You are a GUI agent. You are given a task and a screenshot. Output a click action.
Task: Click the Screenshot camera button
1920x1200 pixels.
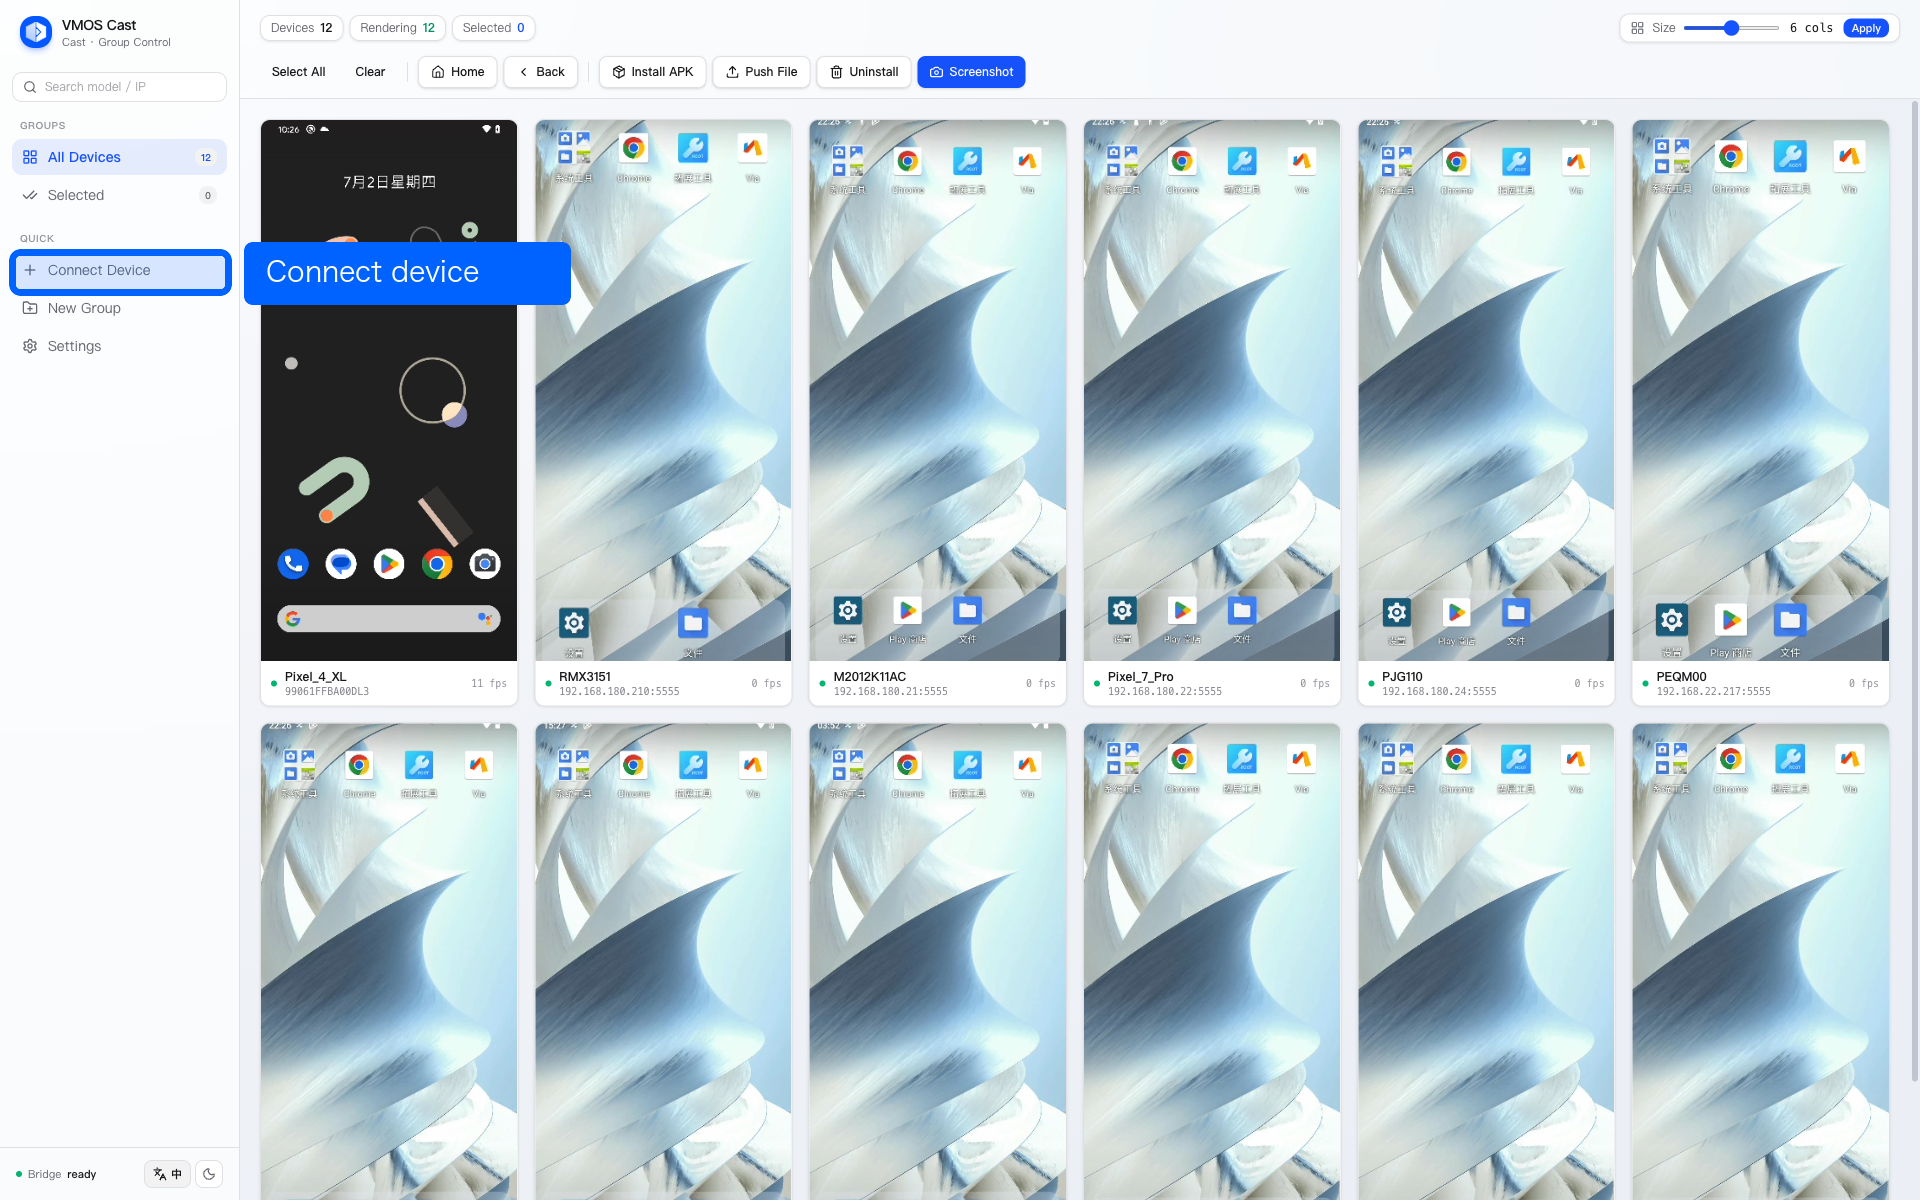pos(971,72)
